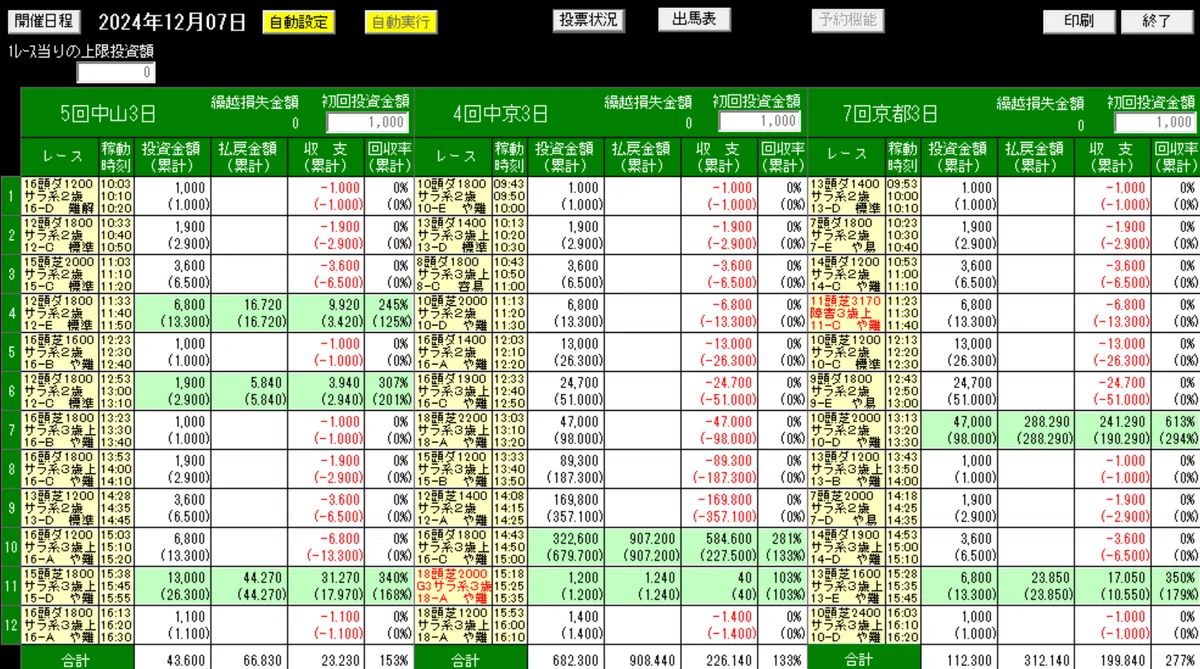Viewport: 1200px width, 669px height.
Task: Select the 京都 race cell reading 9頭ダ1800 9-E
Action: 847,390
